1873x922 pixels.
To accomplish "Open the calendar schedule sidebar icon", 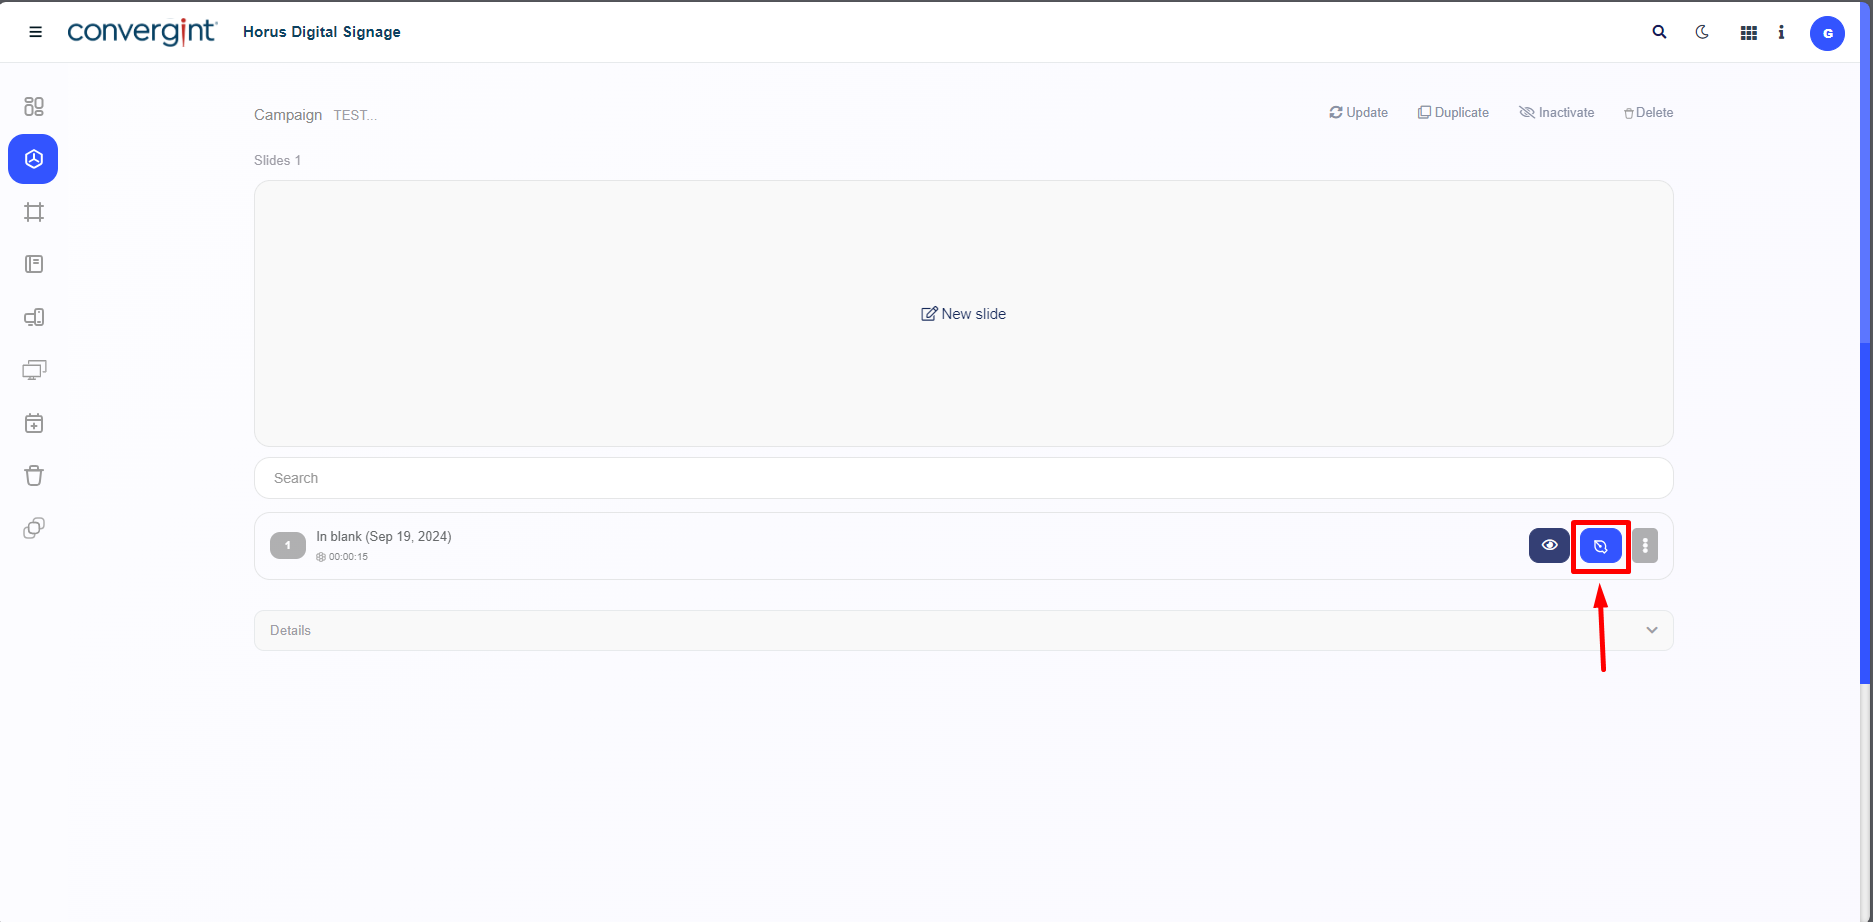I will tap(34, 423).
